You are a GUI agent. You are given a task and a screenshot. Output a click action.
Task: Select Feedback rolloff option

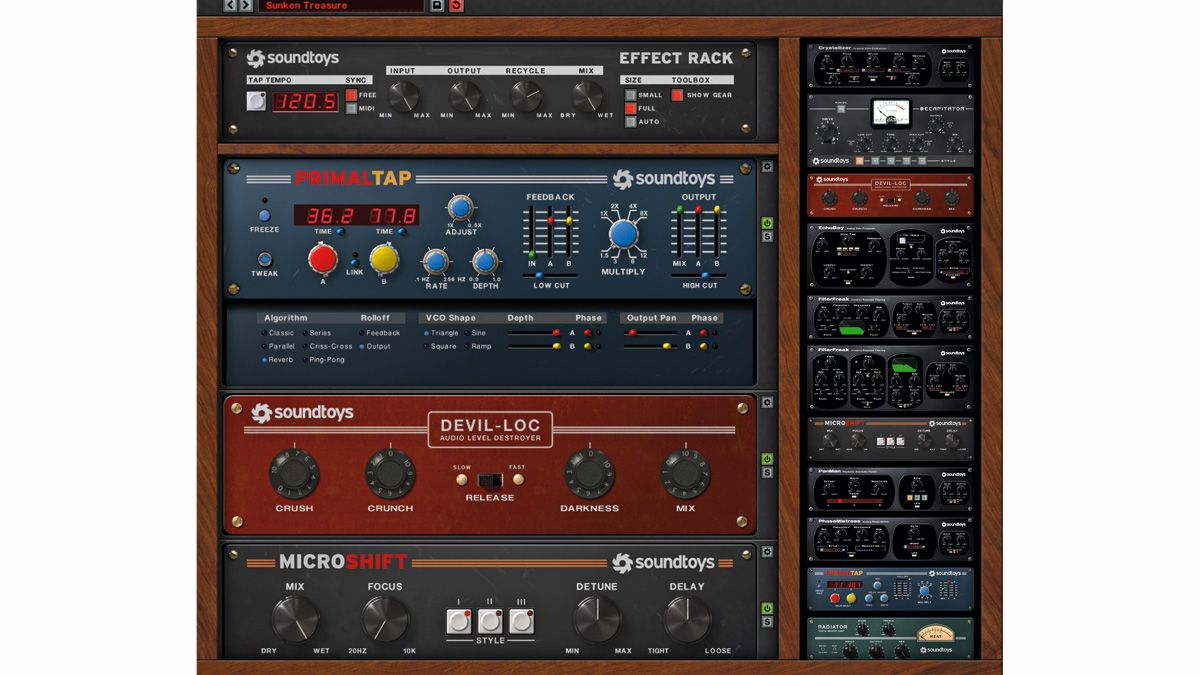379,333
